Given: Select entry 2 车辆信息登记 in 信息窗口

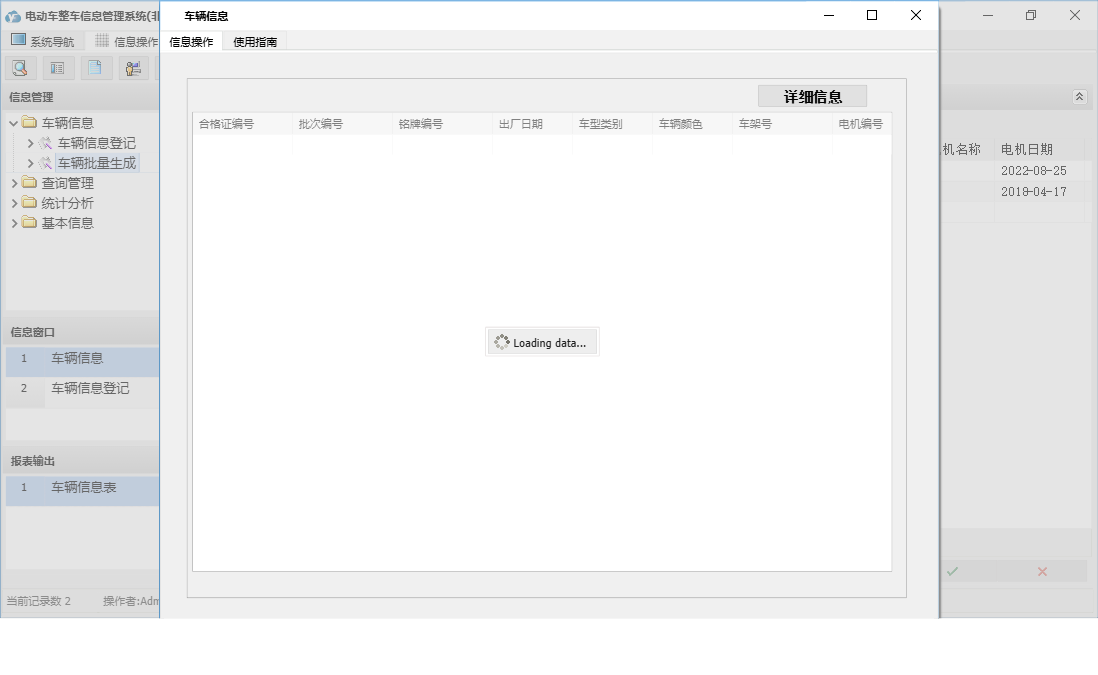Looking at the screenshot, I should coord(80,389).
